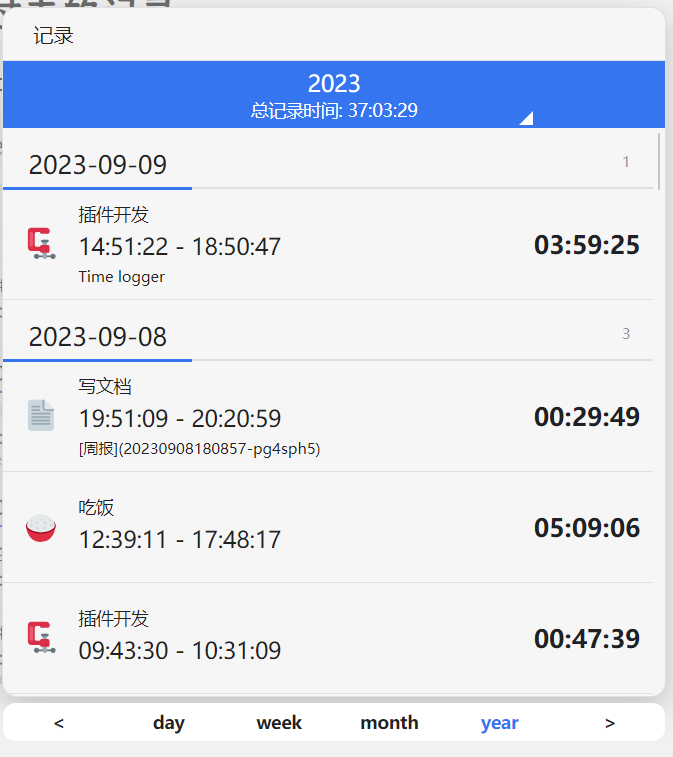Click the Time logger note text
This screenshot has width=673, height=757.
coord(122,277)
